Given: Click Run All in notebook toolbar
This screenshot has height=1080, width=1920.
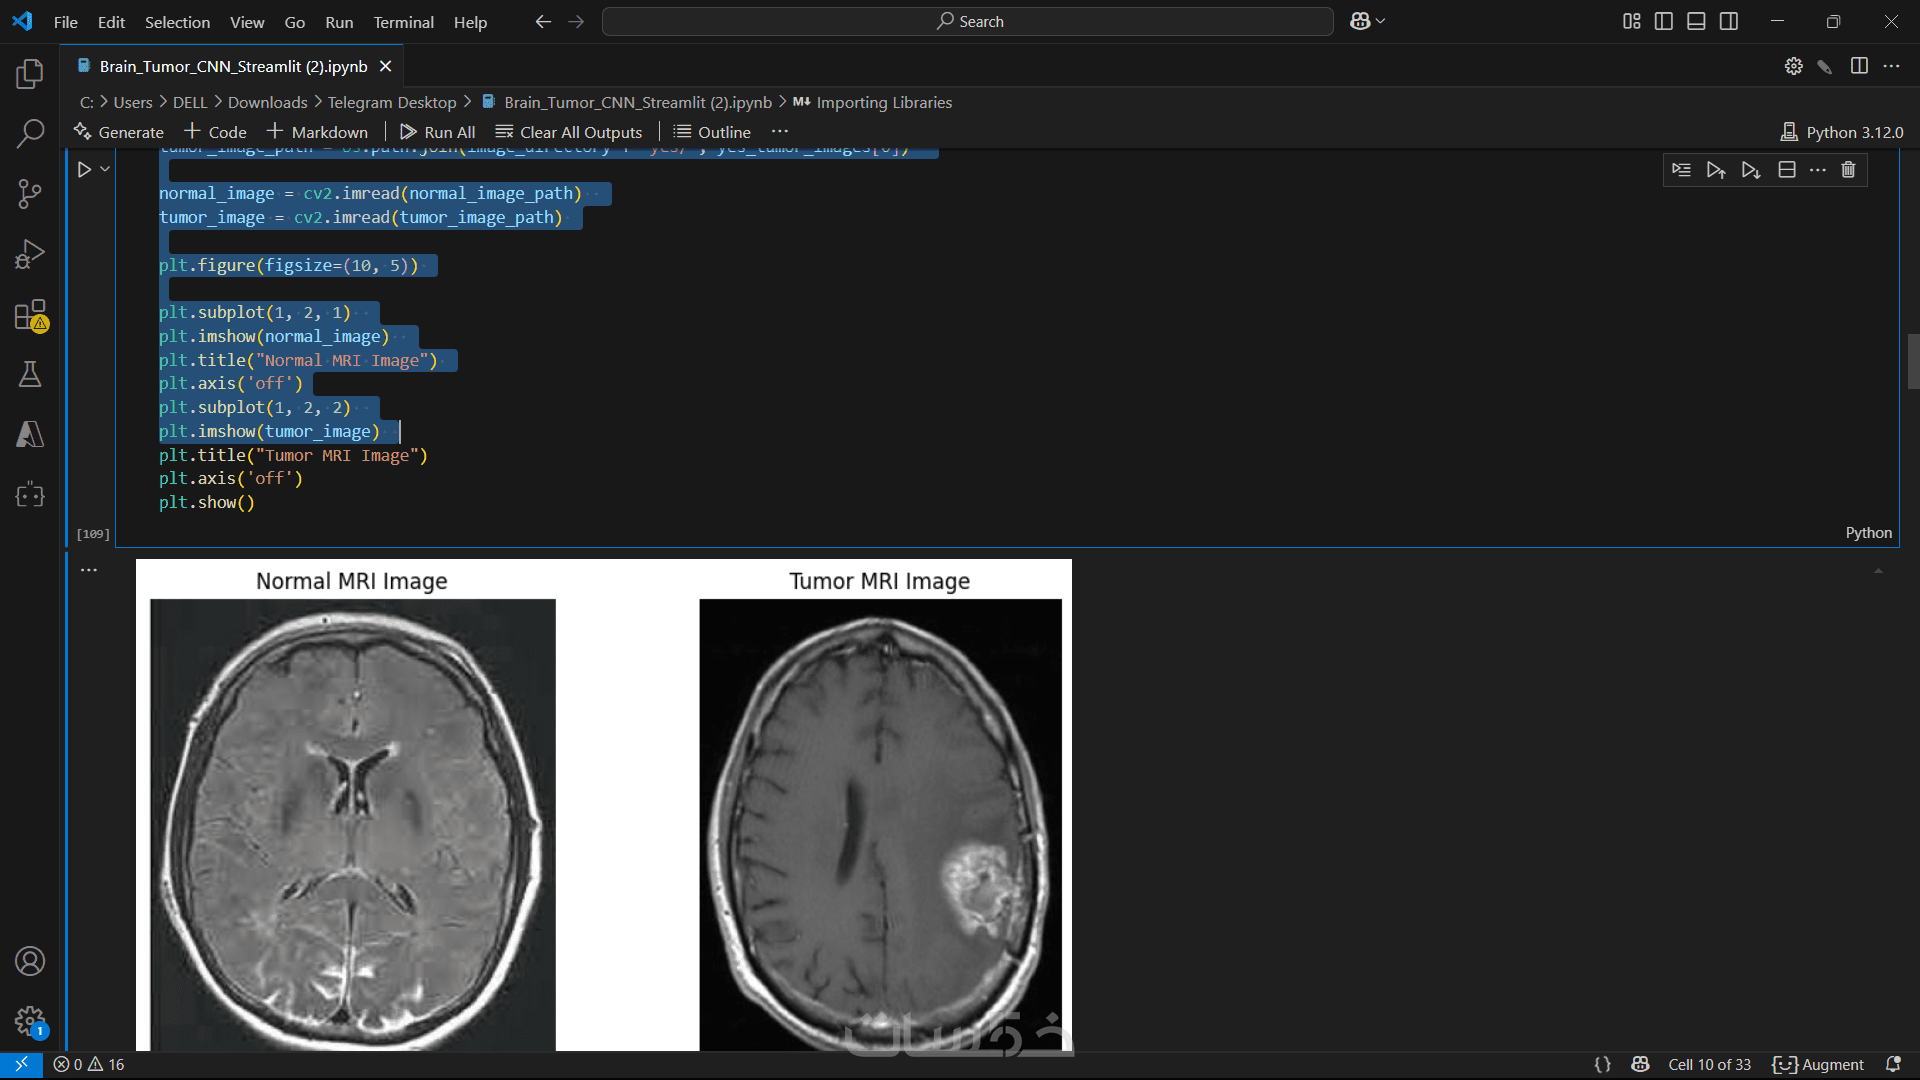Looking at the screenshot, I should click(437, 132).
